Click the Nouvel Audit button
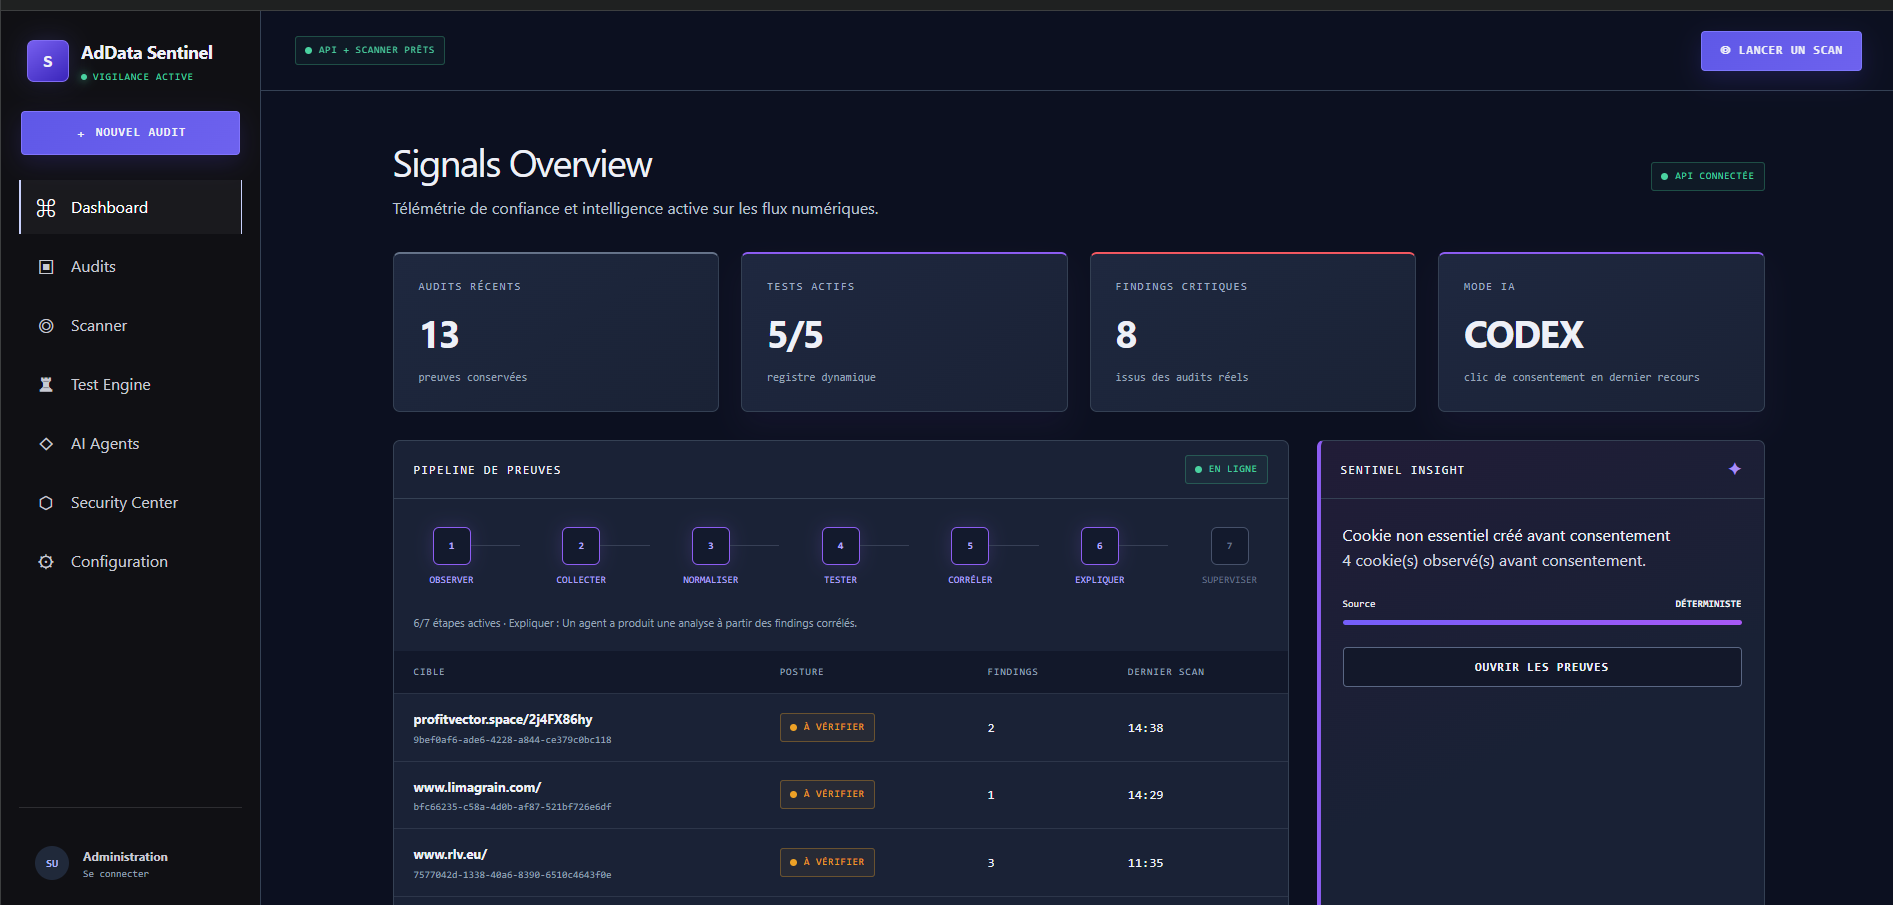This screenshot has width=1893, height=905. [x=130, y=133]
